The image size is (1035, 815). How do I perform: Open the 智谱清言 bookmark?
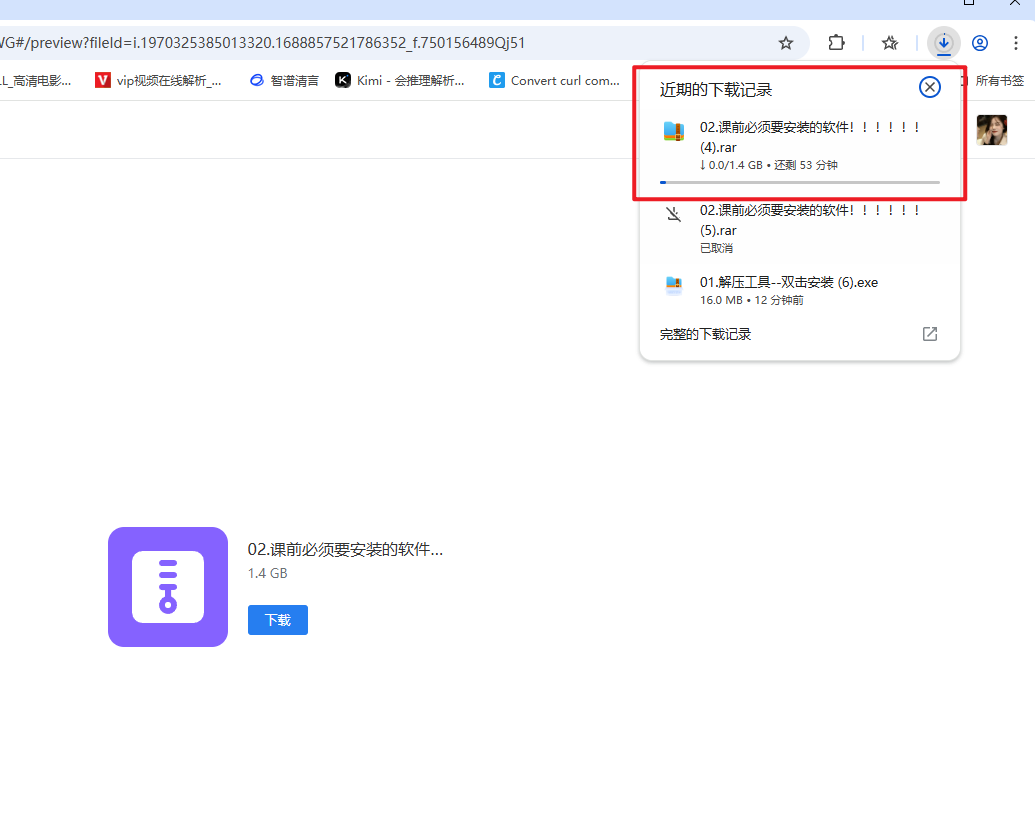tap(284, 81)
